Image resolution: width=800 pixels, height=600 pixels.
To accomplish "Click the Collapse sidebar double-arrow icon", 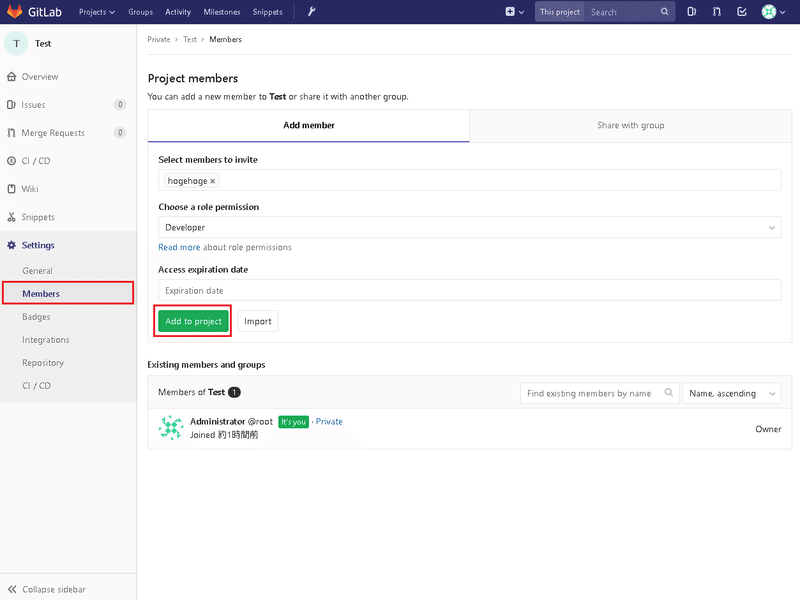I will (12, 589).
